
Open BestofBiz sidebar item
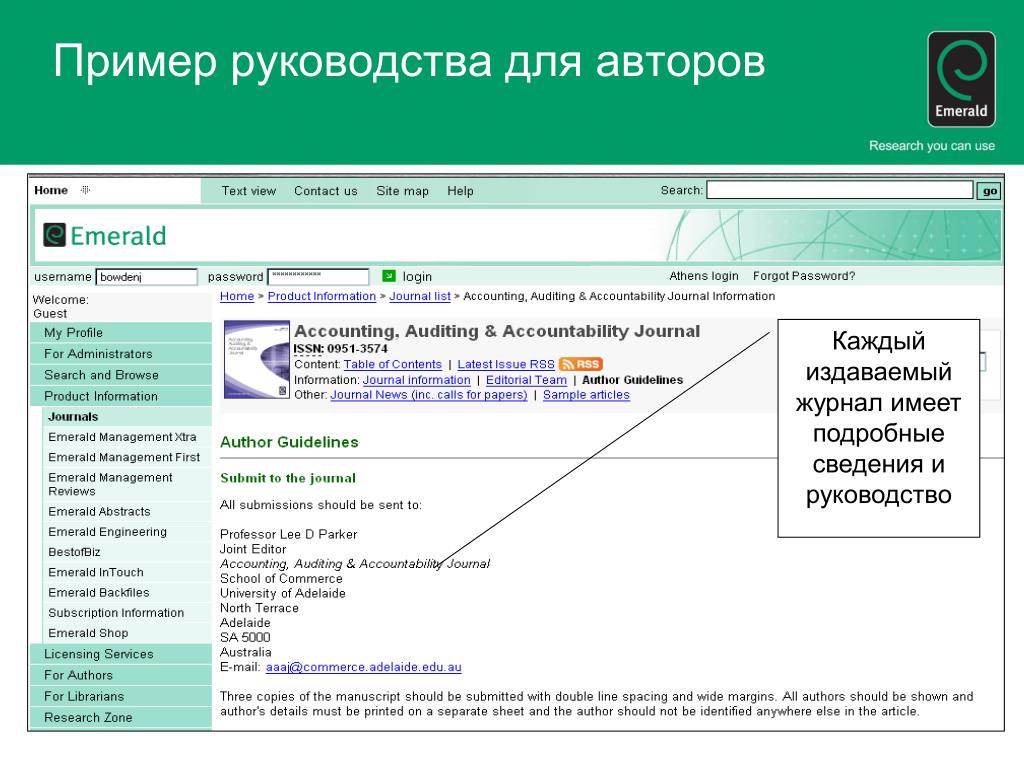click(x=127, y=552)
